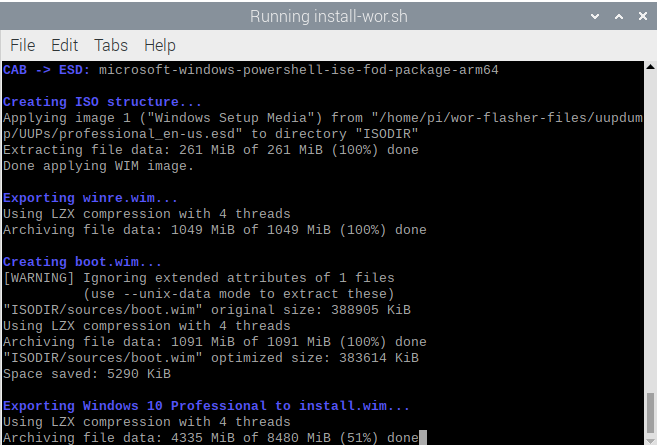Click the terminal cursor block after 'done'
Image resolution: width=657 pixels, height=447 pixels.
(x=423, y=438)
